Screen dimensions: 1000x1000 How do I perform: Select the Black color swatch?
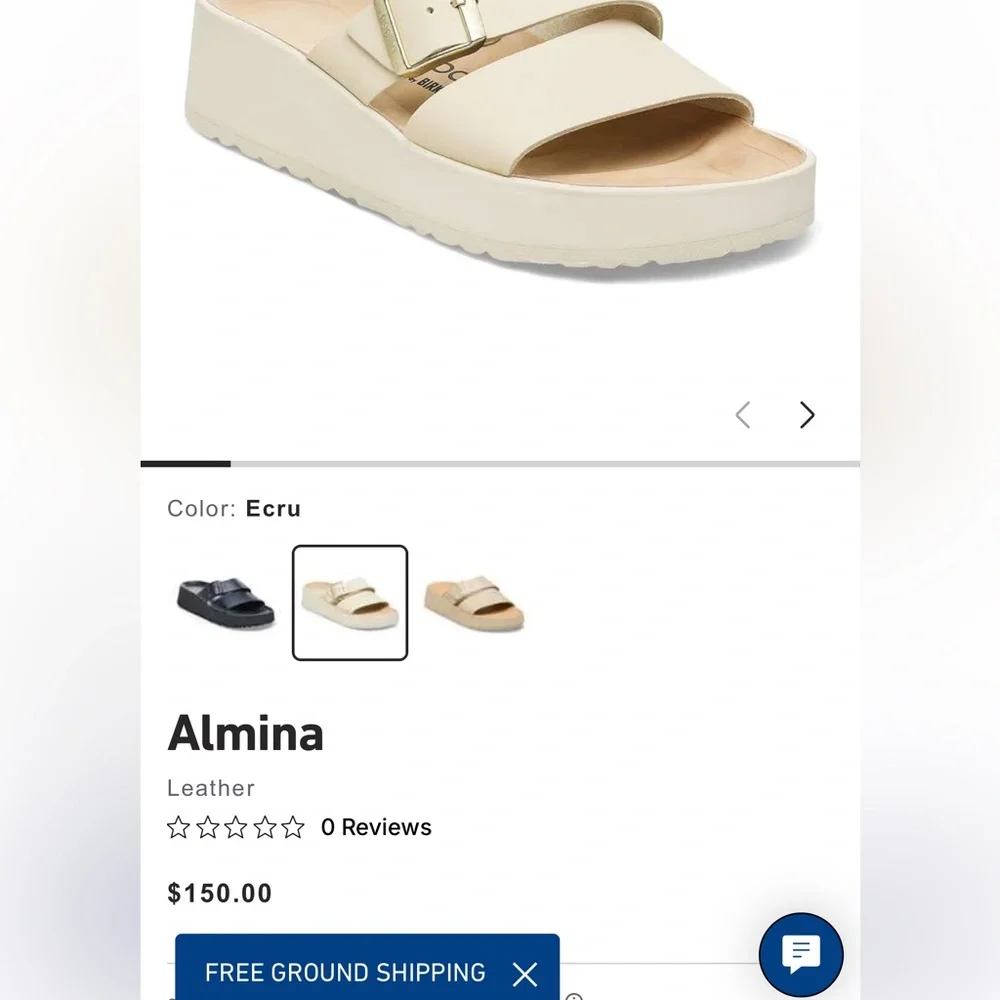click(x=224, y=602)
